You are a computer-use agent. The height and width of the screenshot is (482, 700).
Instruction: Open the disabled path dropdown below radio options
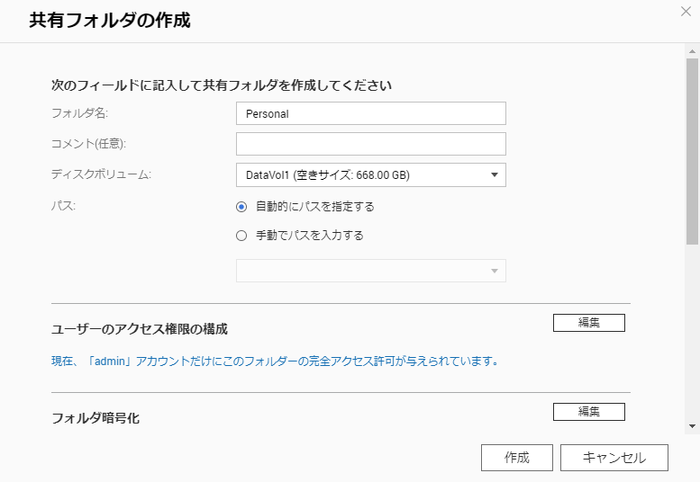pos(371,271)
